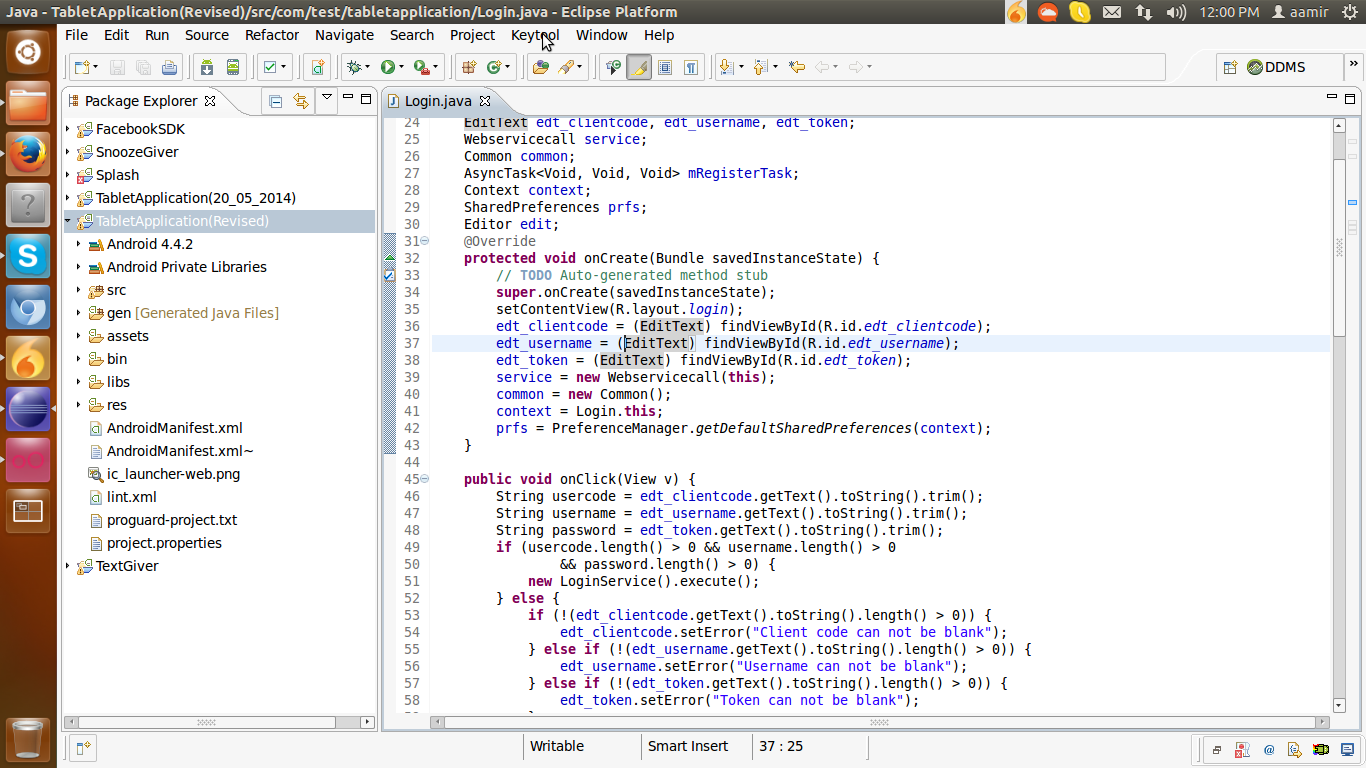Open the Window menu

pyautogui.click(x=602, y=35)
